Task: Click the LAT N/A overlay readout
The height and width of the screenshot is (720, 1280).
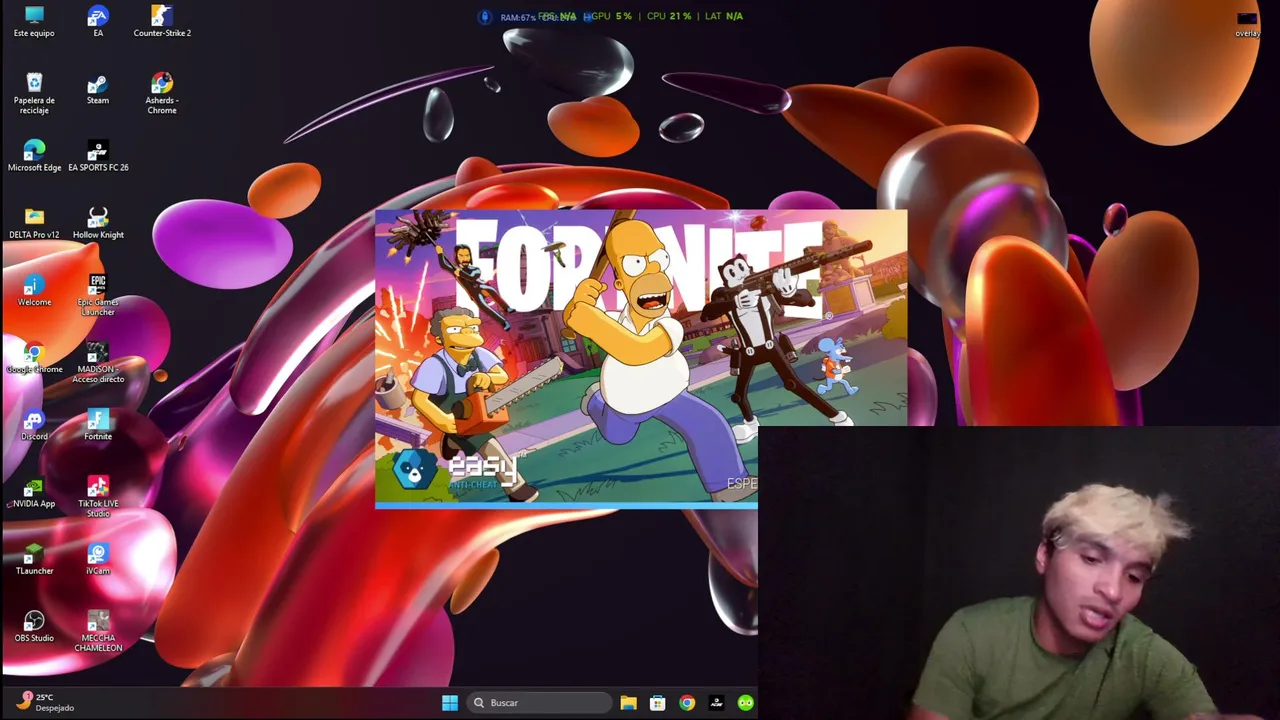Action: click(x=723, y=16)
